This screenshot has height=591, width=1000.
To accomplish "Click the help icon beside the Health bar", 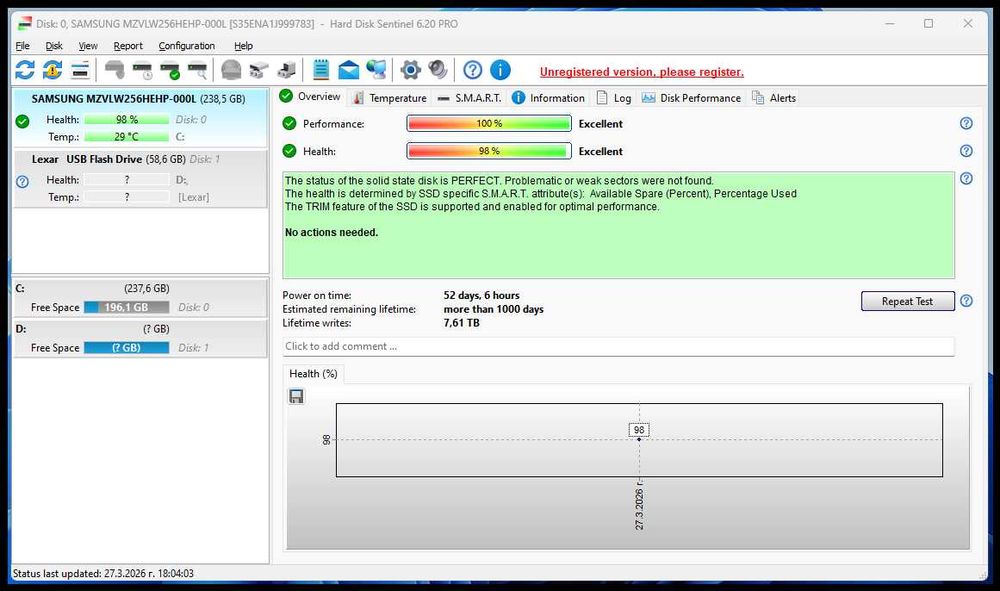I will click(x=966, y=151).
